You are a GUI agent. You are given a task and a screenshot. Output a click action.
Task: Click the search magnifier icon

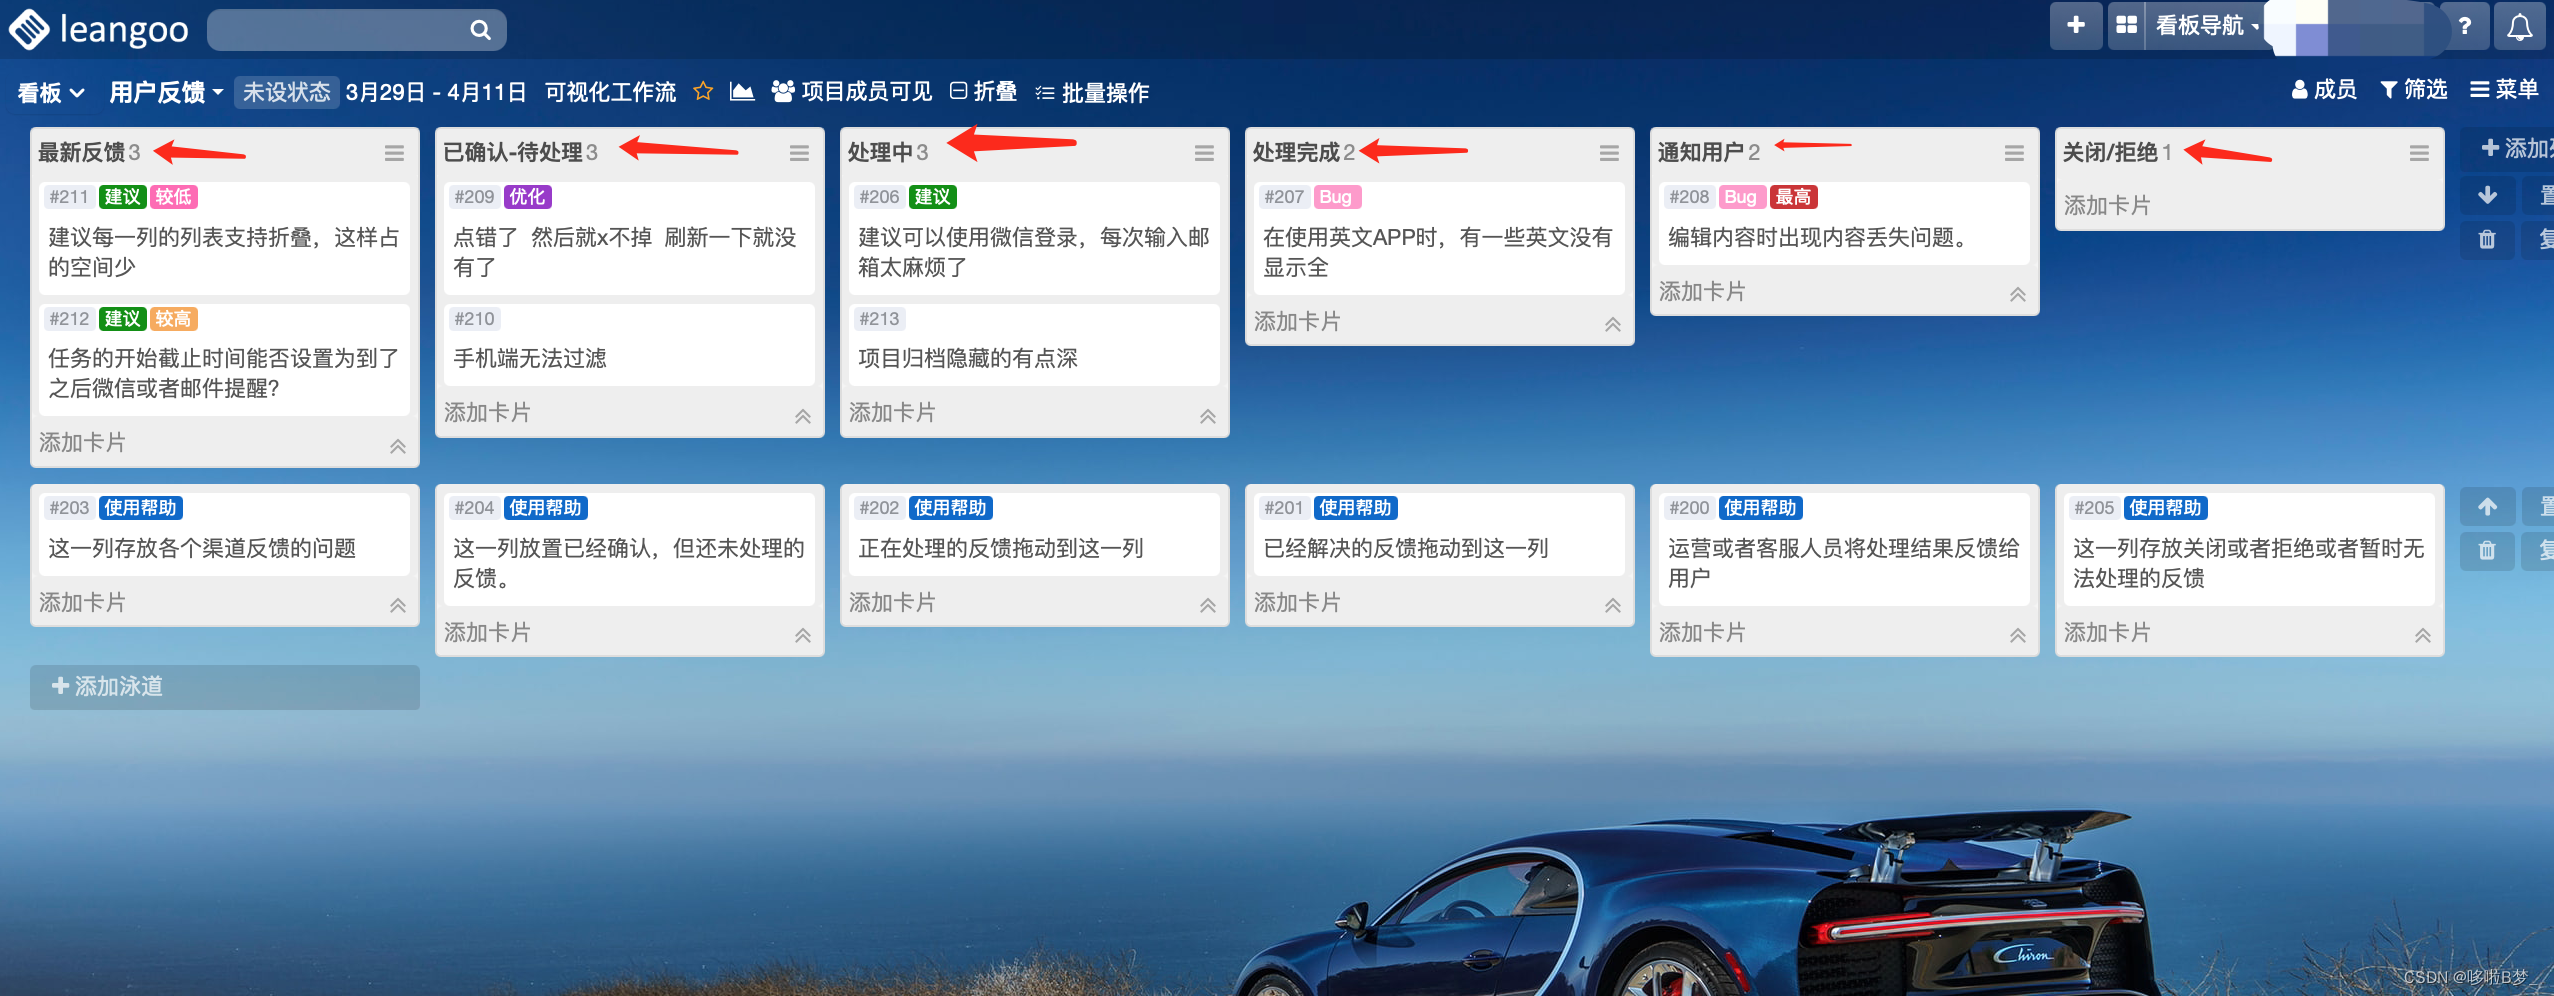click(481, 30)
